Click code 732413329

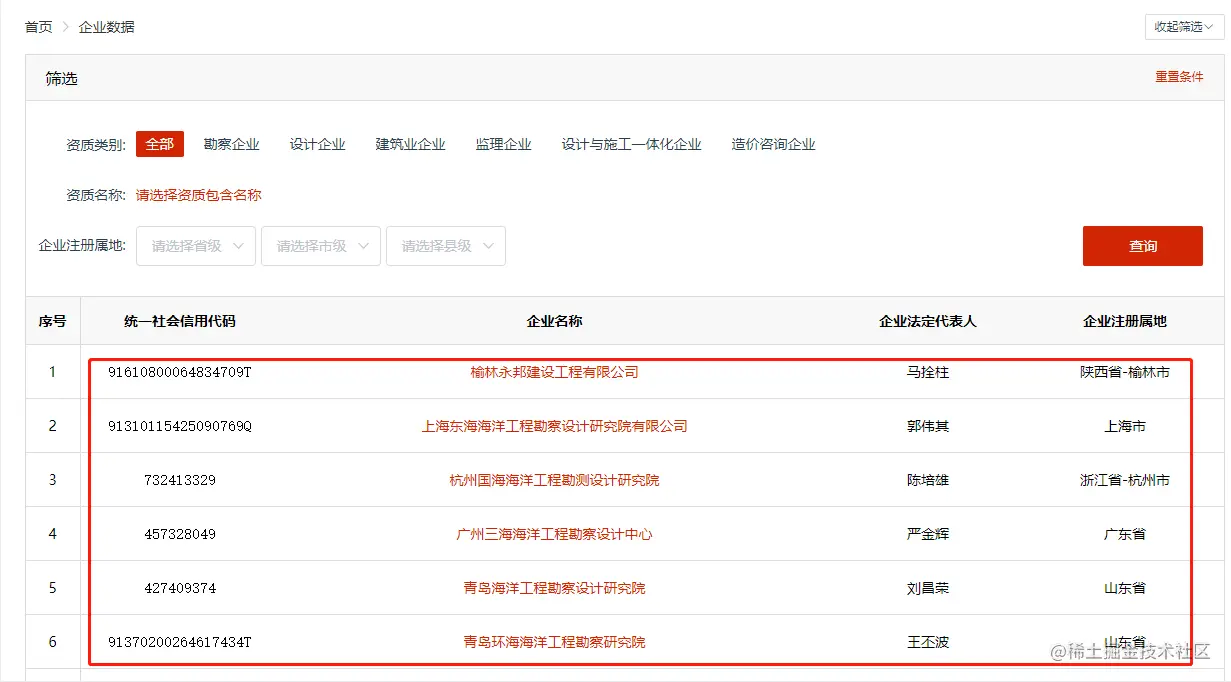pyautogui.click(x=180, y=480)
